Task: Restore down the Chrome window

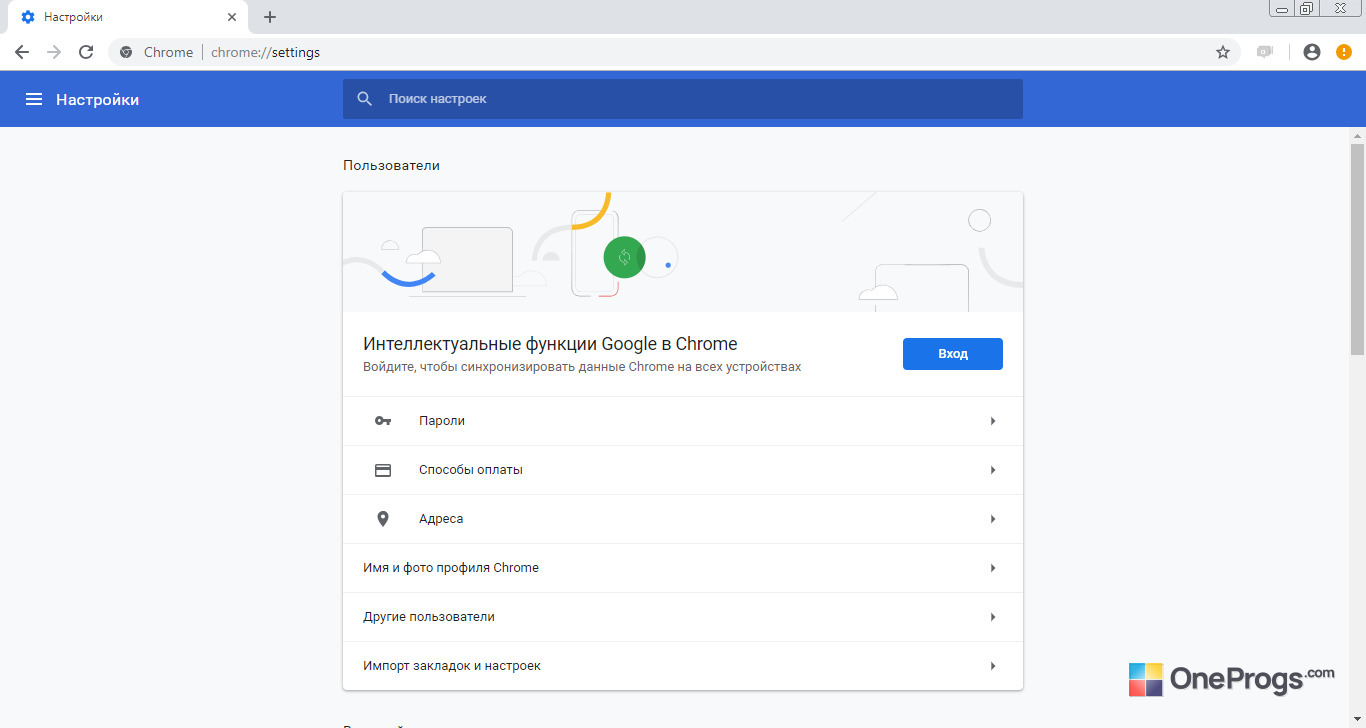Action: pyautogui.click(x=1307, y=9)
